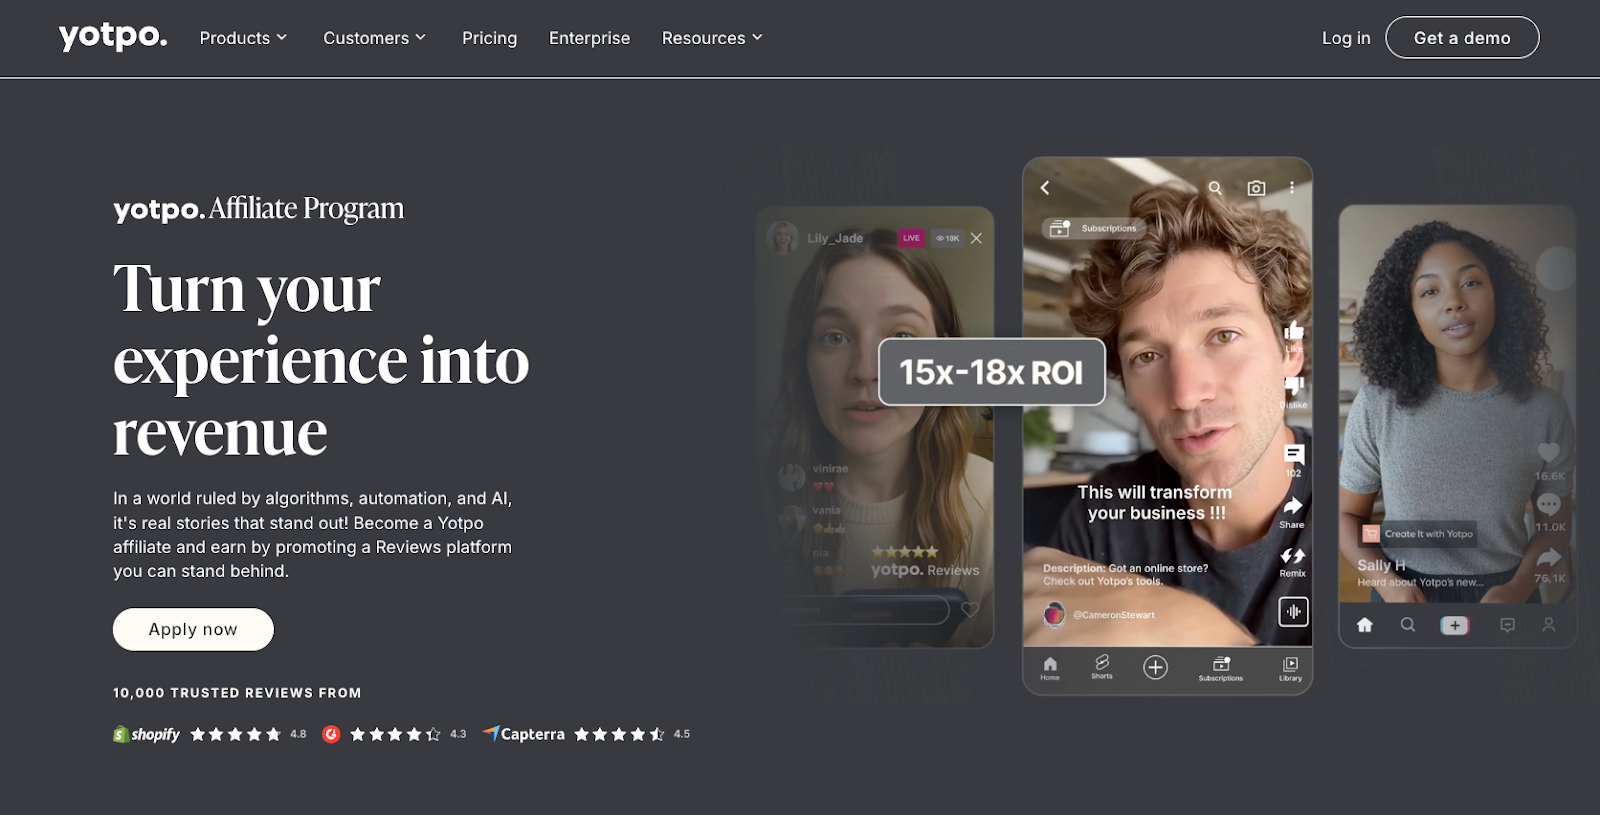Click inbox icon in right phone bar
This screenshot has width=1600, height=815.
point(1507,625)
